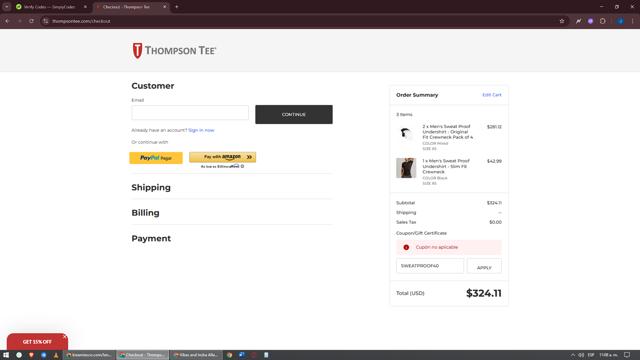
Task: Click the second taskbar round icon
Action: pos(19,355)
